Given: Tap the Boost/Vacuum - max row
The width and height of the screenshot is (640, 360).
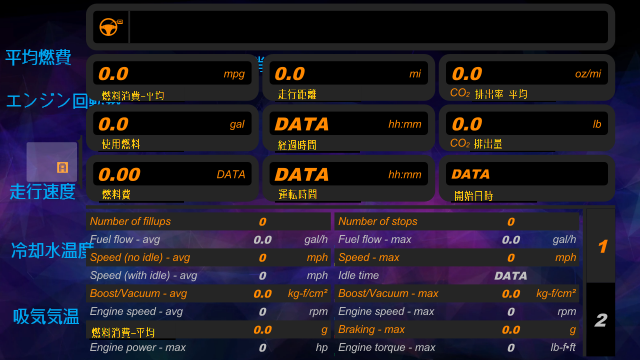Looking at the screenshot, I should click(457, 293).
